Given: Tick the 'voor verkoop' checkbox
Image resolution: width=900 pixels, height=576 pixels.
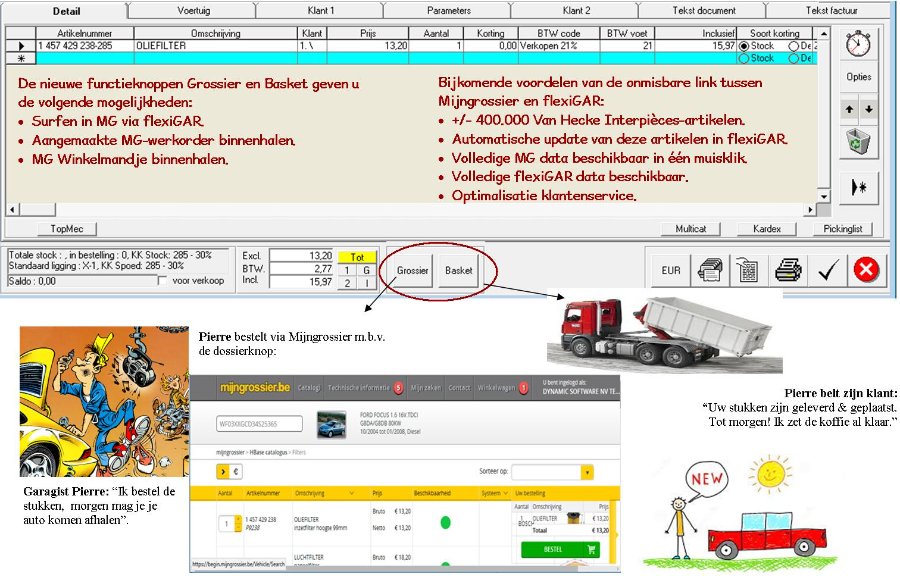Looking at the screenshot, I should [x=162, y=281].
